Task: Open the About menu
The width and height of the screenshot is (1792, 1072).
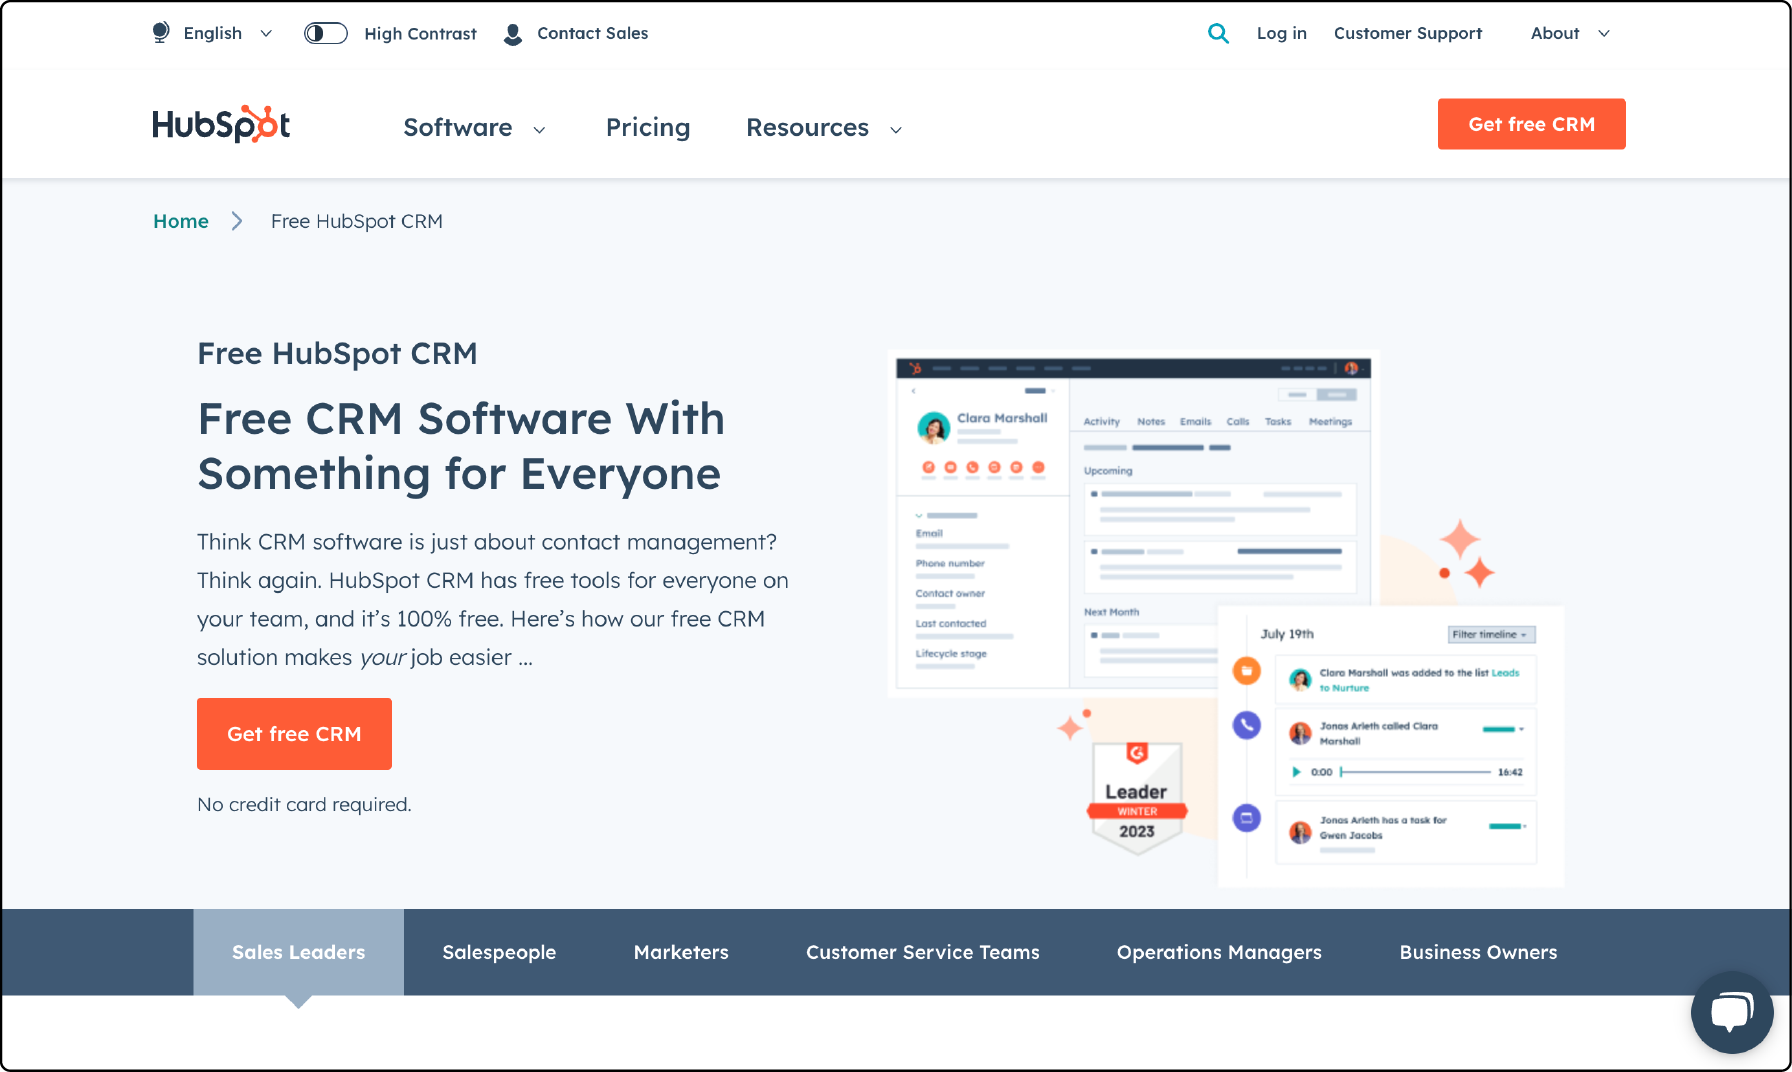Action: point(1555,33)
